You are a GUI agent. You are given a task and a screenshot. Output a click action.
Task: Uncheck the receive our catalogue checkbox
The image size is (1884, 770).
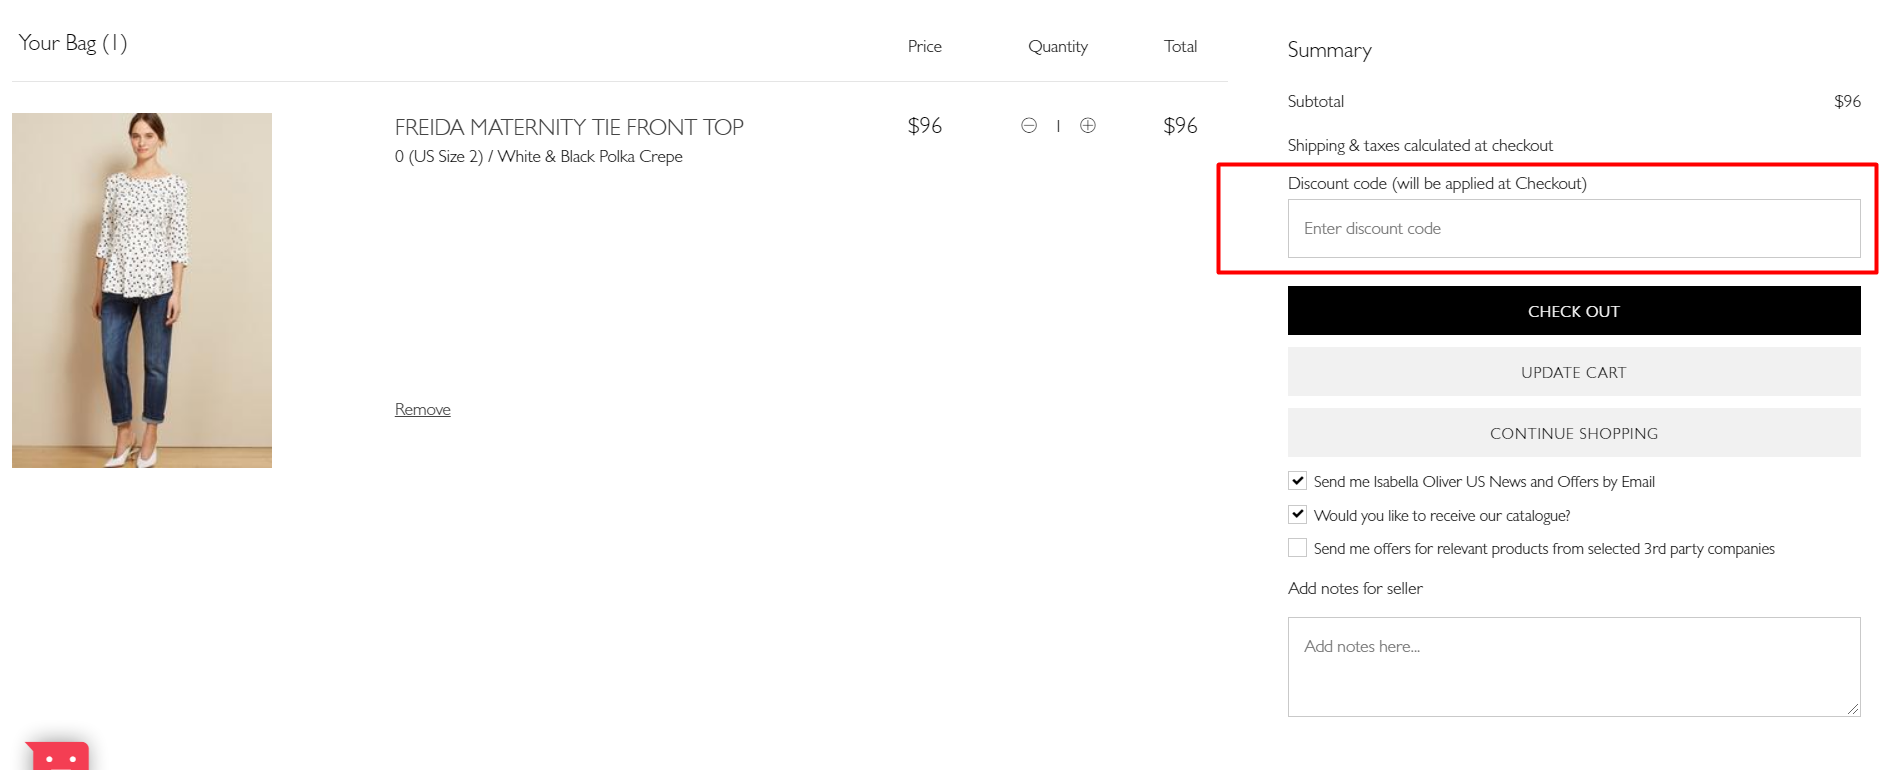click(1297, 515)
